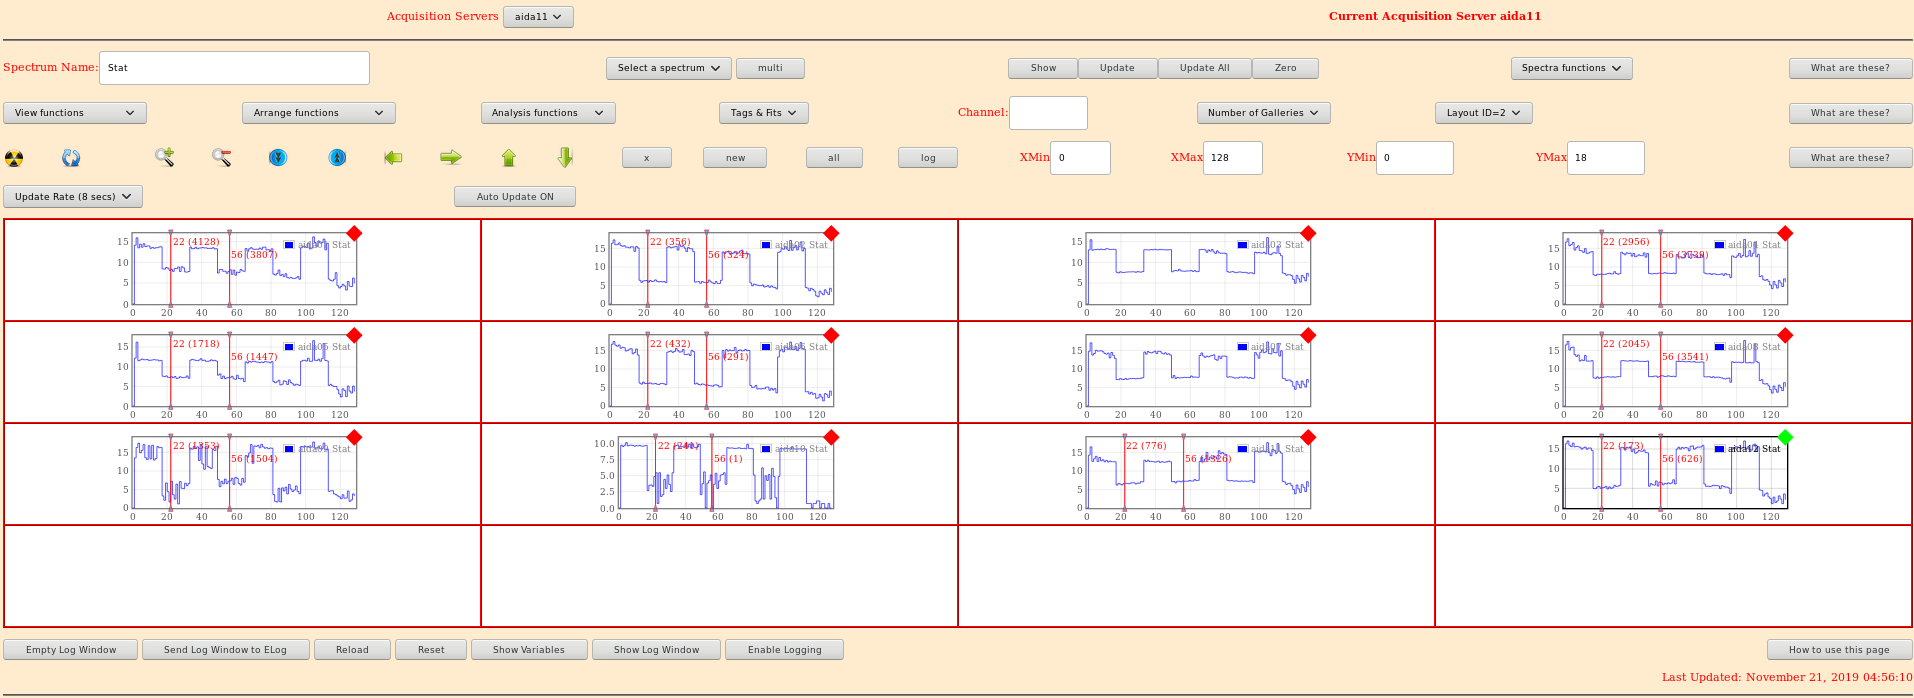Image resolution: width=1914 pixels, height=698 pixels.
Task: Click the blue legend swatch in aida03 plot
Action: click(1242, 245)
